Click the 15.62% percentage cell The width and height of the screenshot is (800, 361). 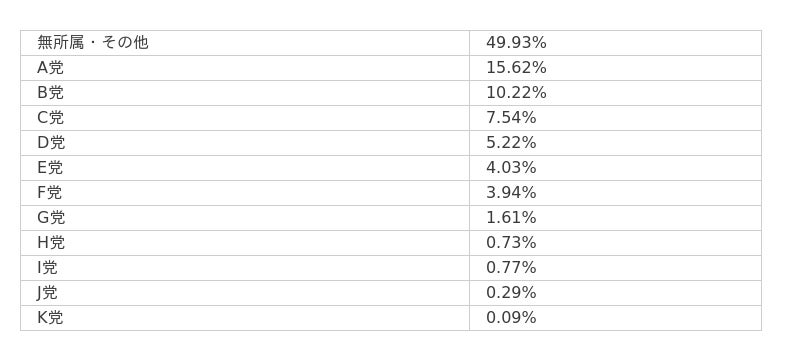[615, 68]
